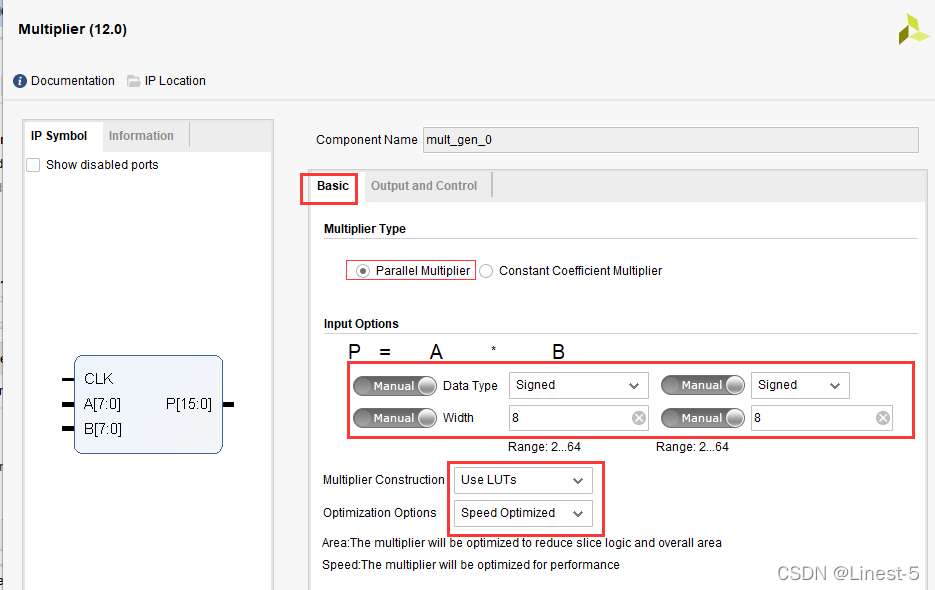
Task: Open Optimization Options Speed Optimized dropdown
Action: click(523, 513)
